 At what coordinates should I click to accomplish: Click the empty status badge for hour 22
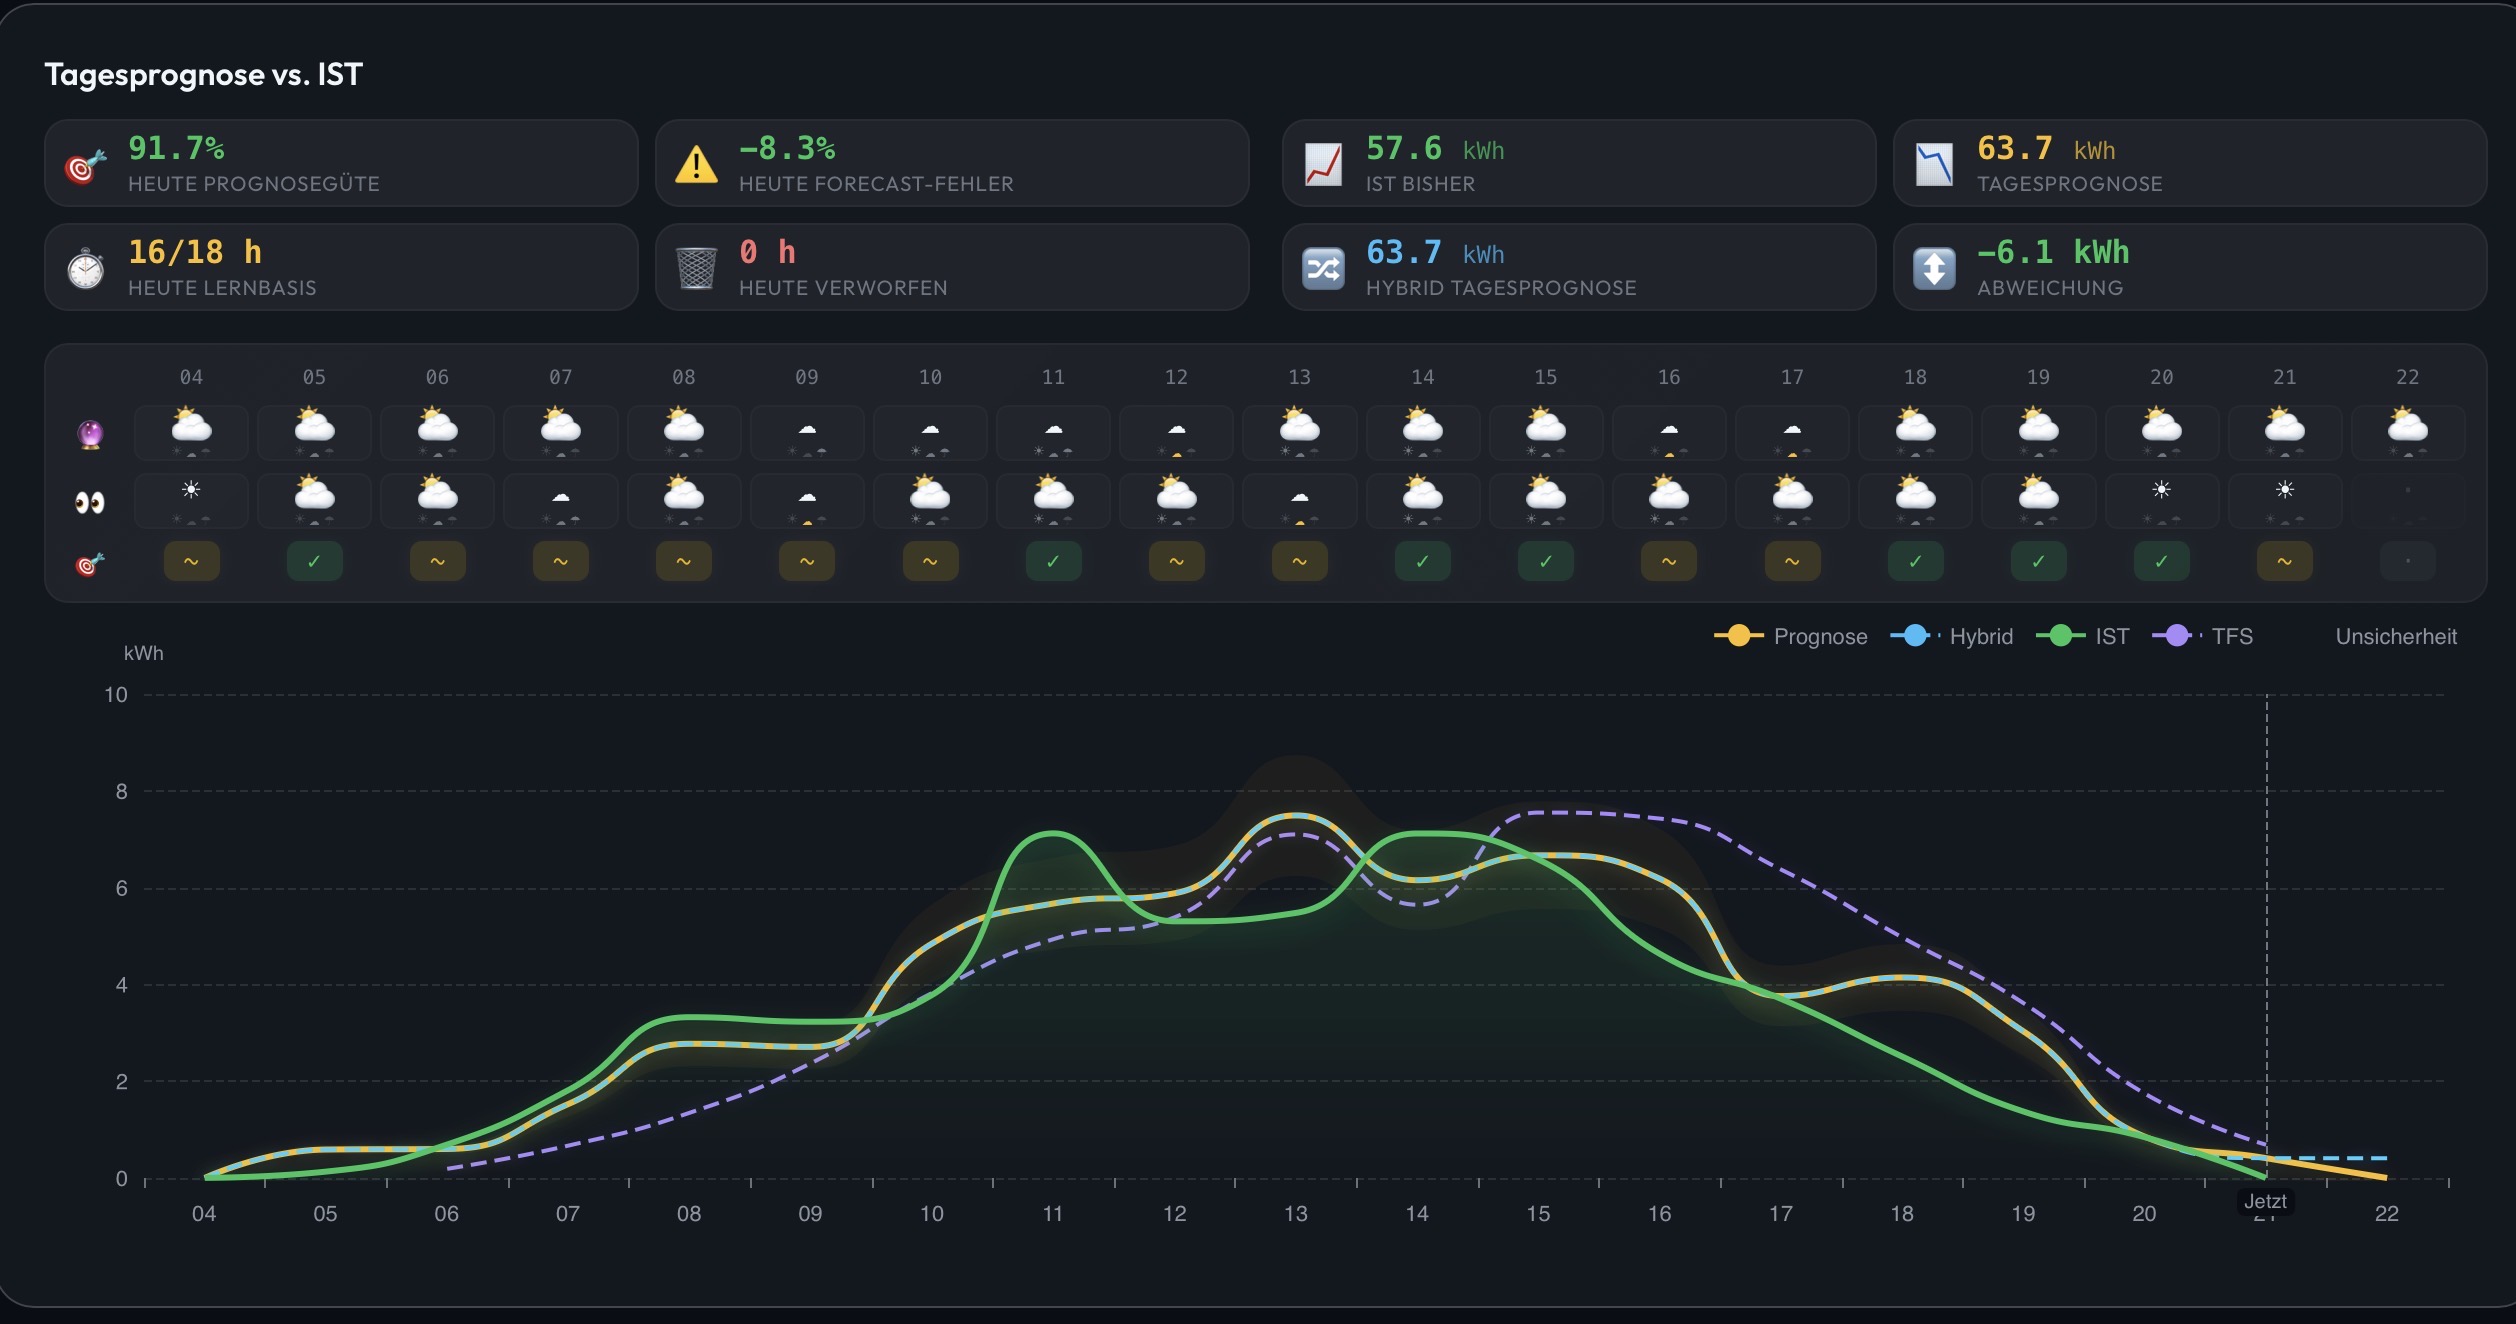pos(2407,561)
